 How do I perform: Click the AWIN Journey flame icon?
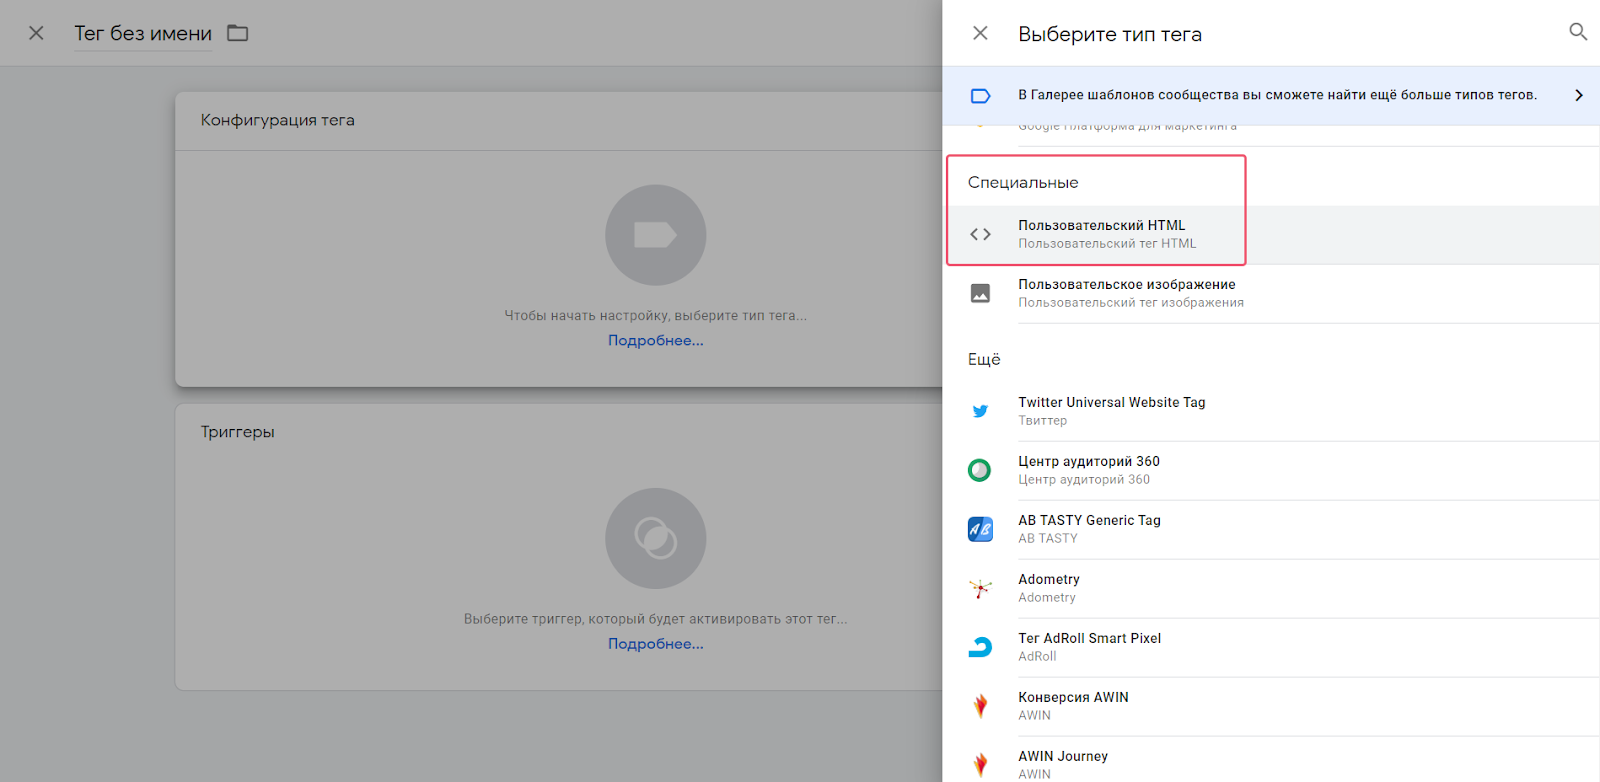pyautogui.click(x=980, y=765)
